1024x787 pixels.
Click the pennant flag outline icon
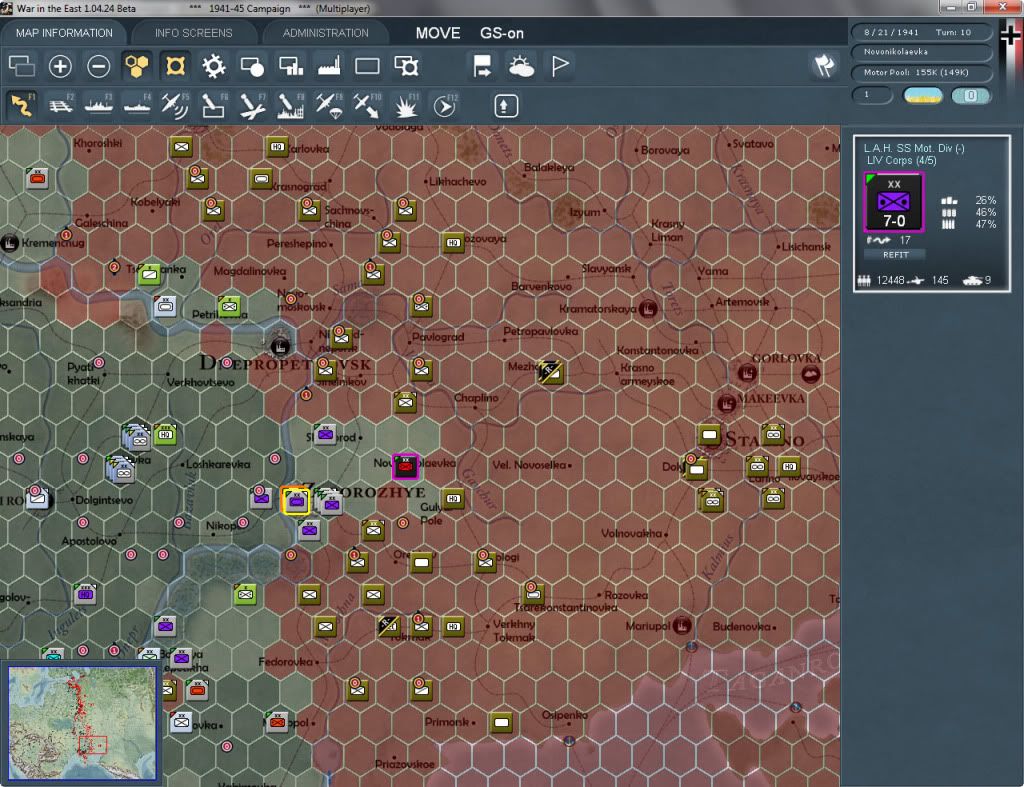pyautogui.click(x=560, y=66)
